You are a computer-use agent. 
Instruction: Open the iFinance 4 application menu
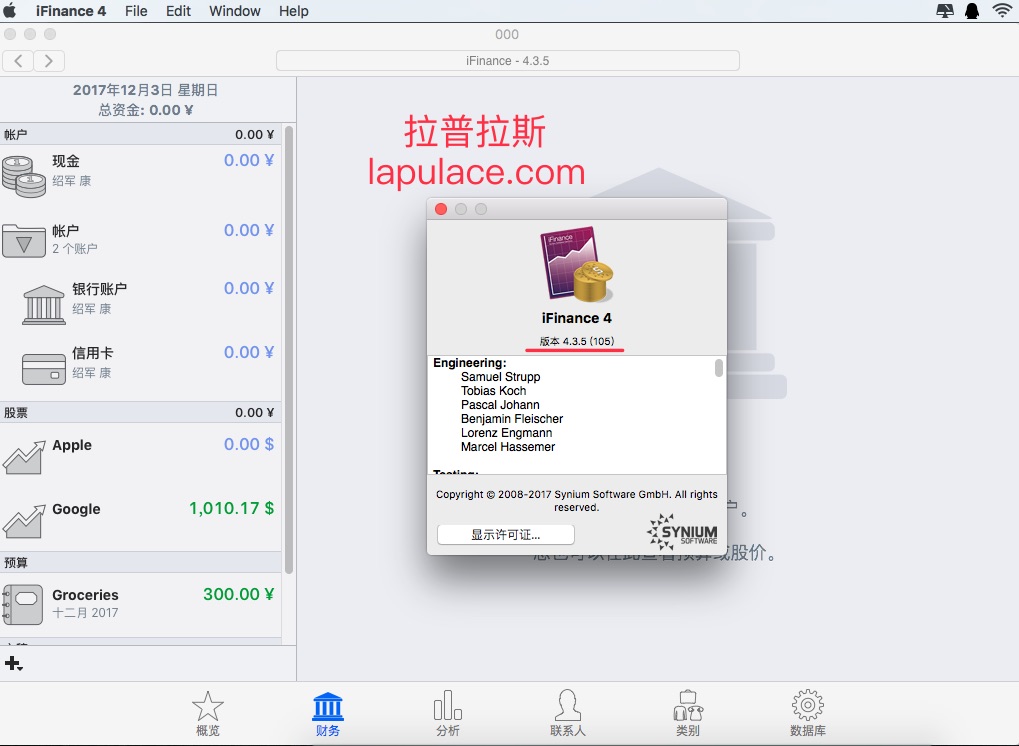pos(71,11)
